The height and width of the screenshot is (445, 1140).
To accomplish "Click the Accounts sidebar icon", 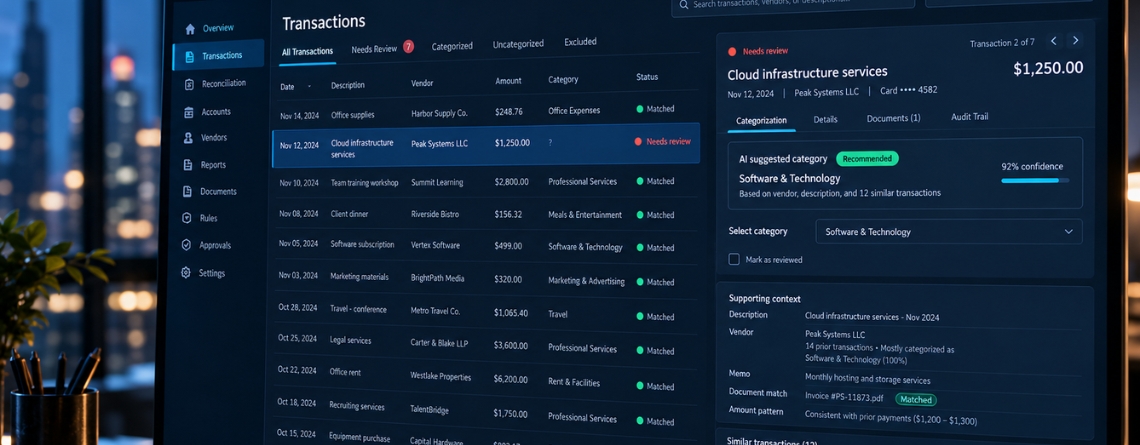I will (189, 112).
